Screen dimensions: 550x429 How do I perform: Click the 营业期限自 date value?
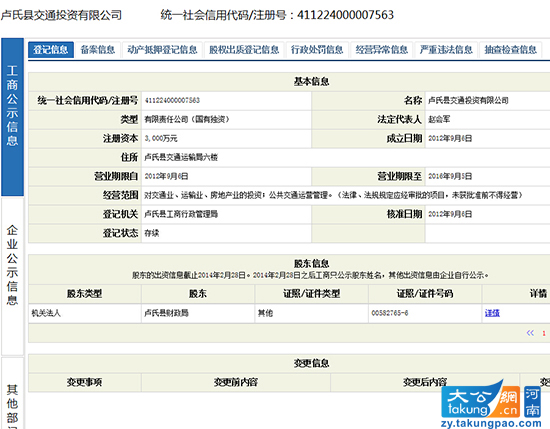166,176
